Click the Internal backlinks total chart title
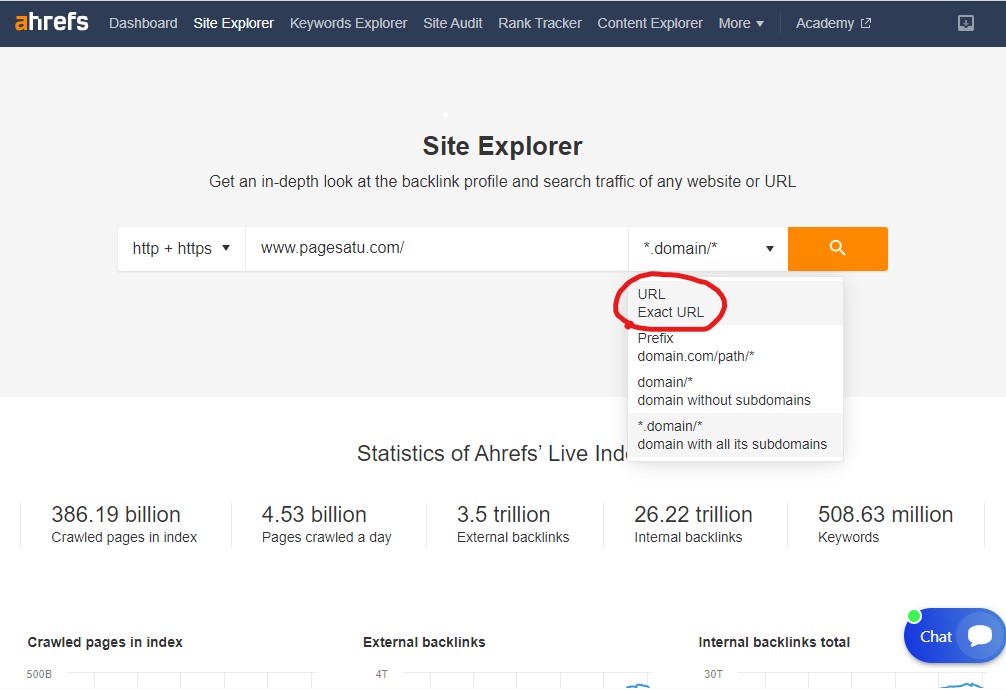This screenshot has width=1006, height=690. coord(774,642)
